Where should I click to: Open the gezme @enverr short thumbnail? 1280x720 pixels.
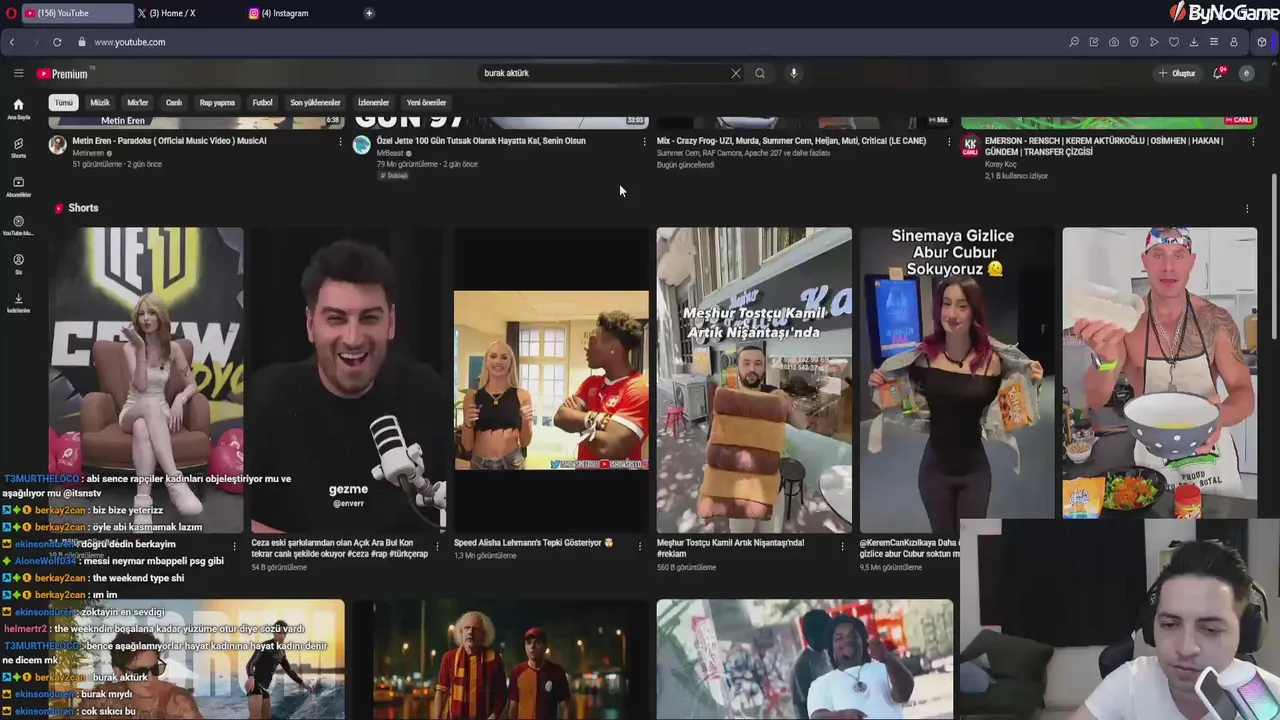pos(348,380)
